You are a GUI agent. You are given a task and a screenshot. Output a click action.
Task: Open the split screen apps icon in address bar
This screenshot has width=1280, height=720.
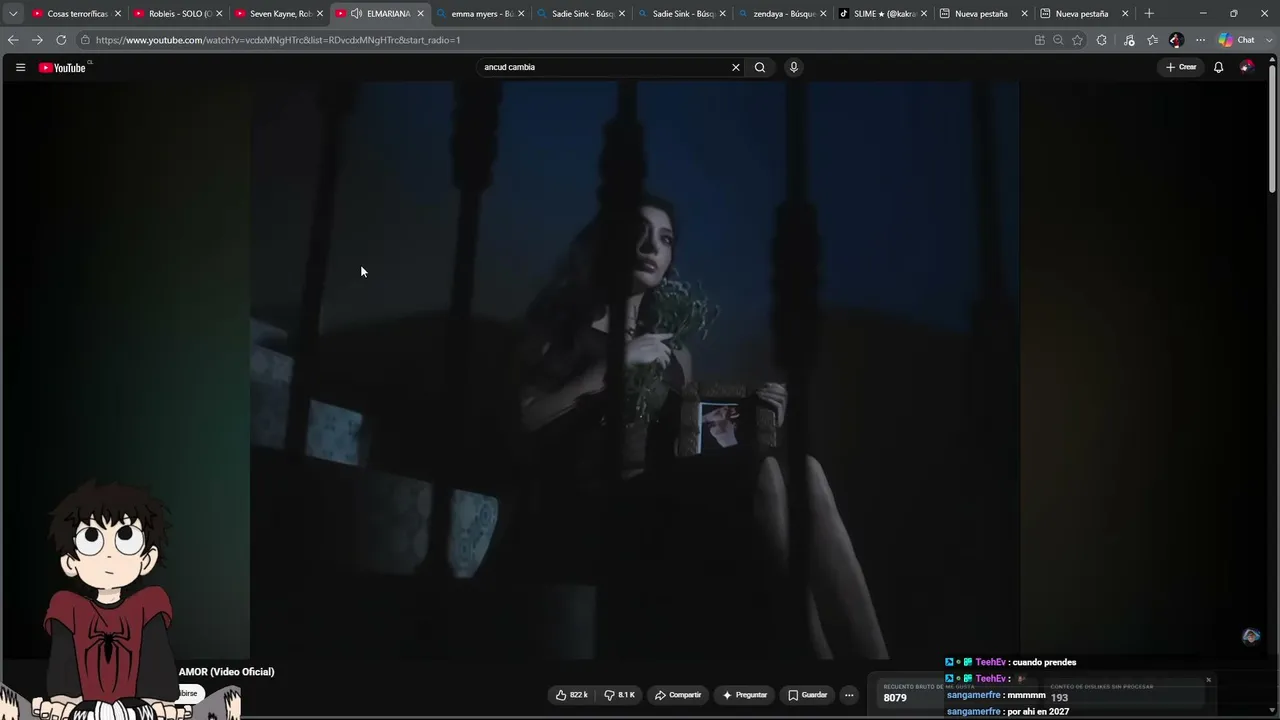click(x=1040, y=40)
